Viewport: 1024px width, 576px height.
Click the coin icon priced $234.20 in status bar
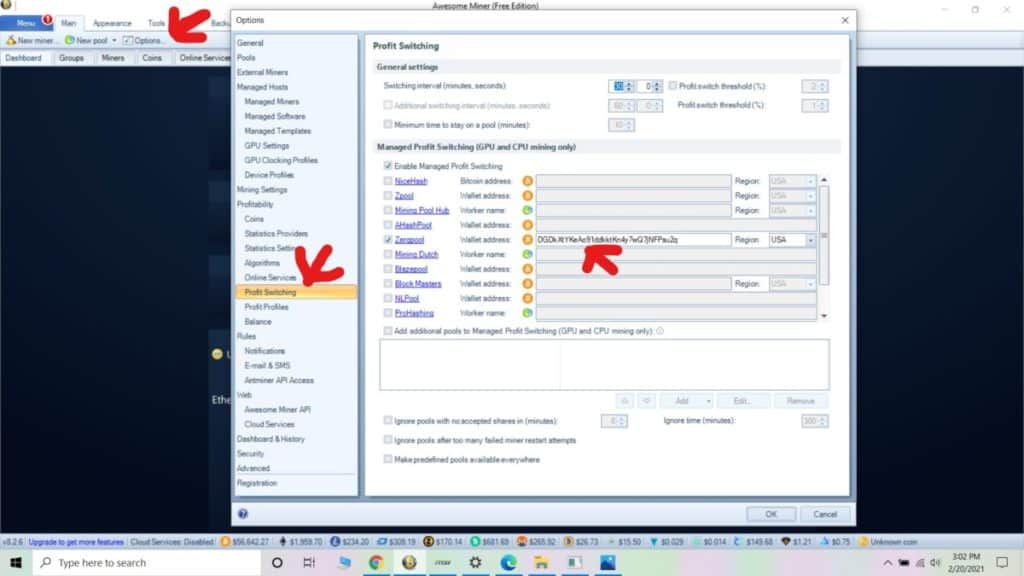[x=335, y=542]
